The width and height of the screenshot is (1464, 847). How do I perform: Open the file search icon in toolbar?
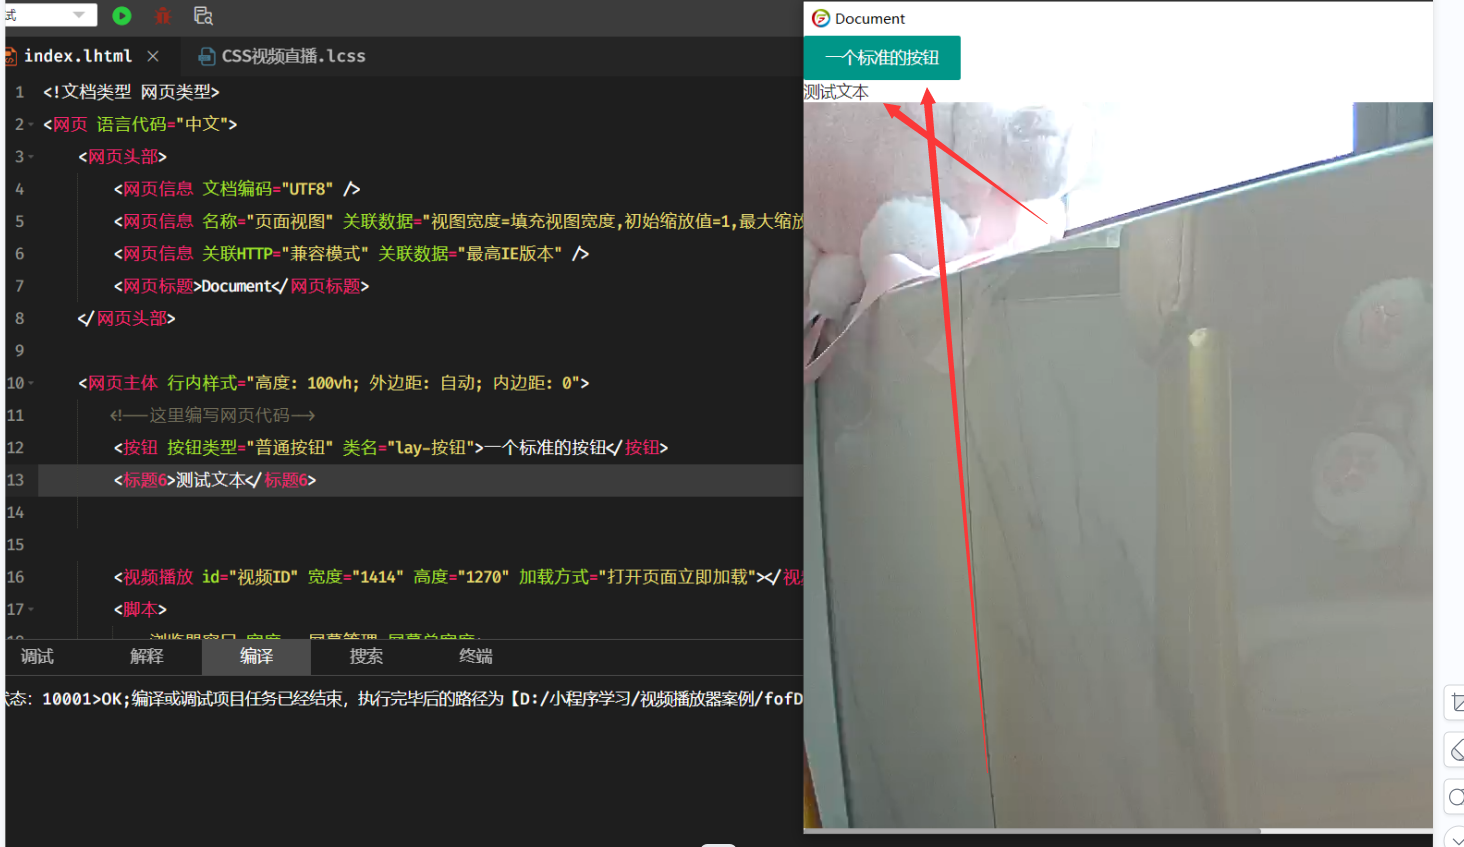click(203, 15)
